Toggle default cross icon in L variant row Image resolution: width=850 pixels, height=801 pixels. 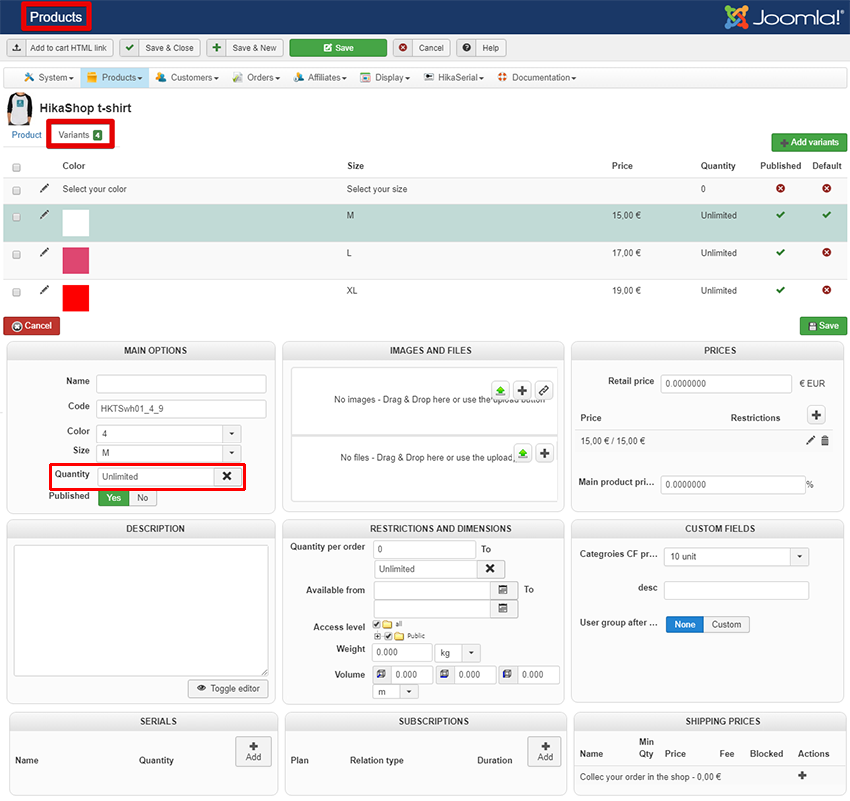(826, 252)
